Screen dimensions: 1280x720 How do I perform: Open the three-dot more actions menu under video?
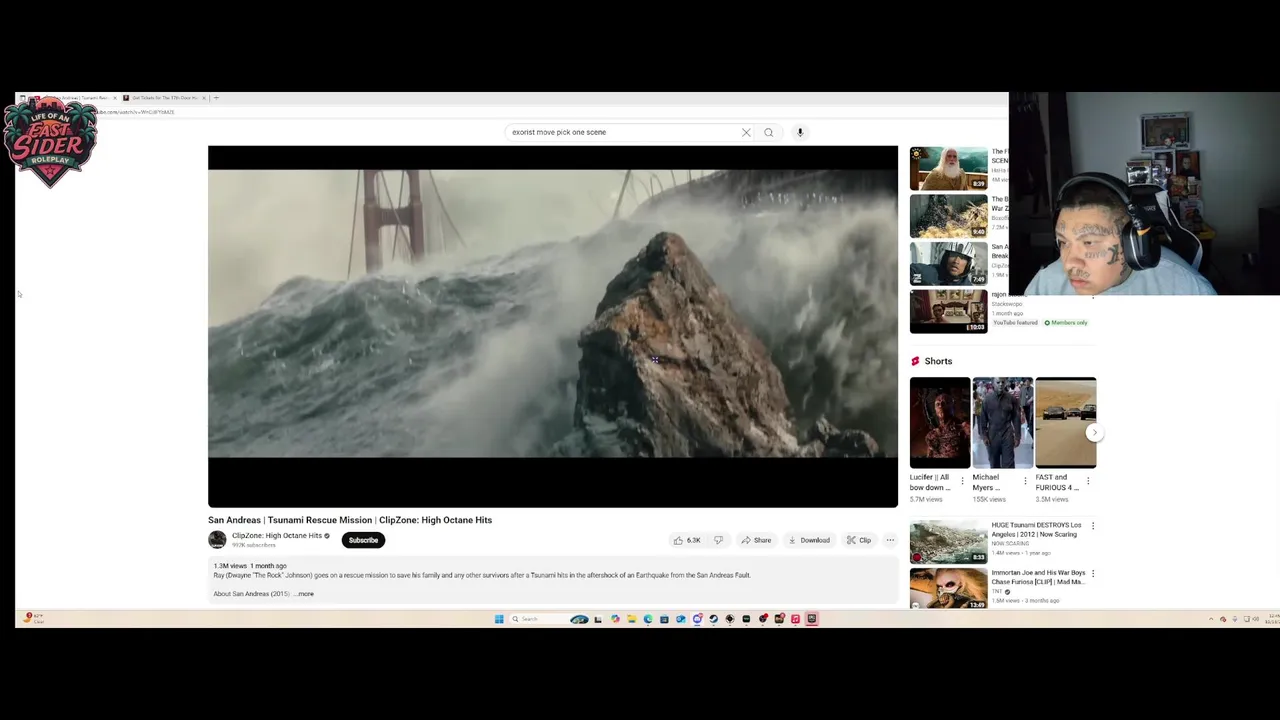[x=890, y=540]
